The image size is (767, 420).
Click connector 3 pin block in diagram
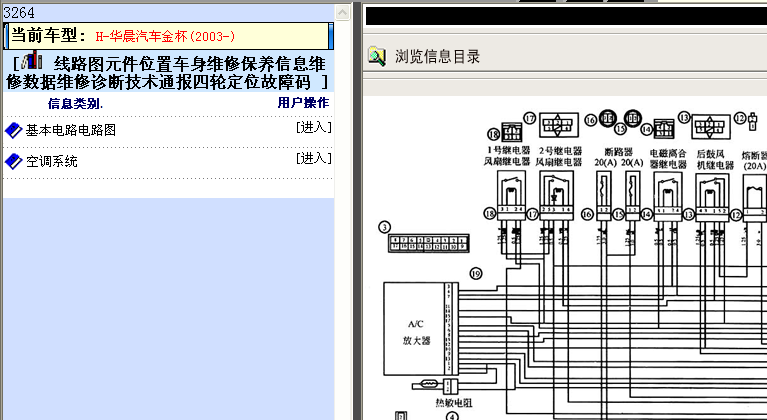click(x=429, y=243)
